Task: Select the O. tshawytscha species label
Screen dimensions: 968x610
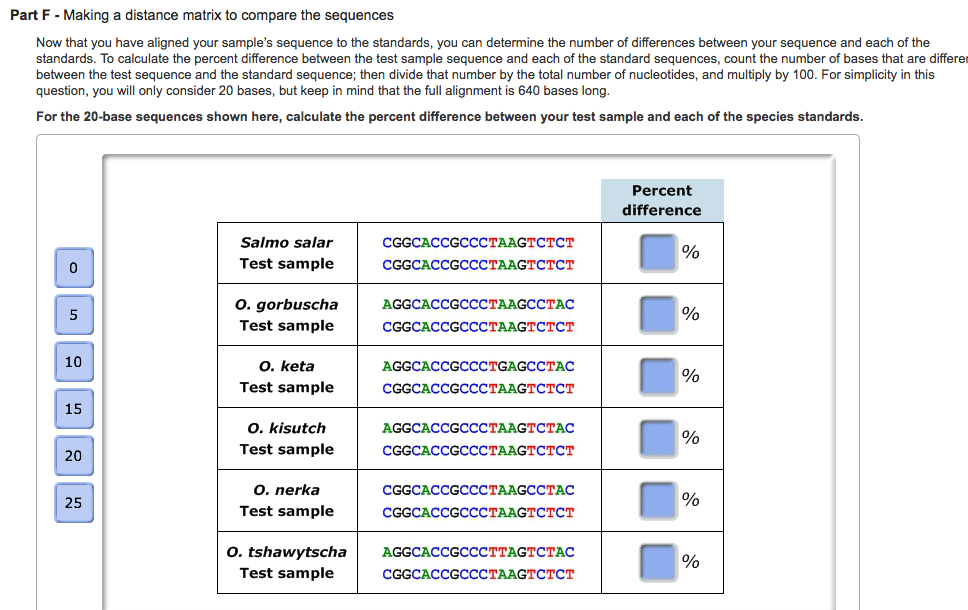Action: click(287, 552)
